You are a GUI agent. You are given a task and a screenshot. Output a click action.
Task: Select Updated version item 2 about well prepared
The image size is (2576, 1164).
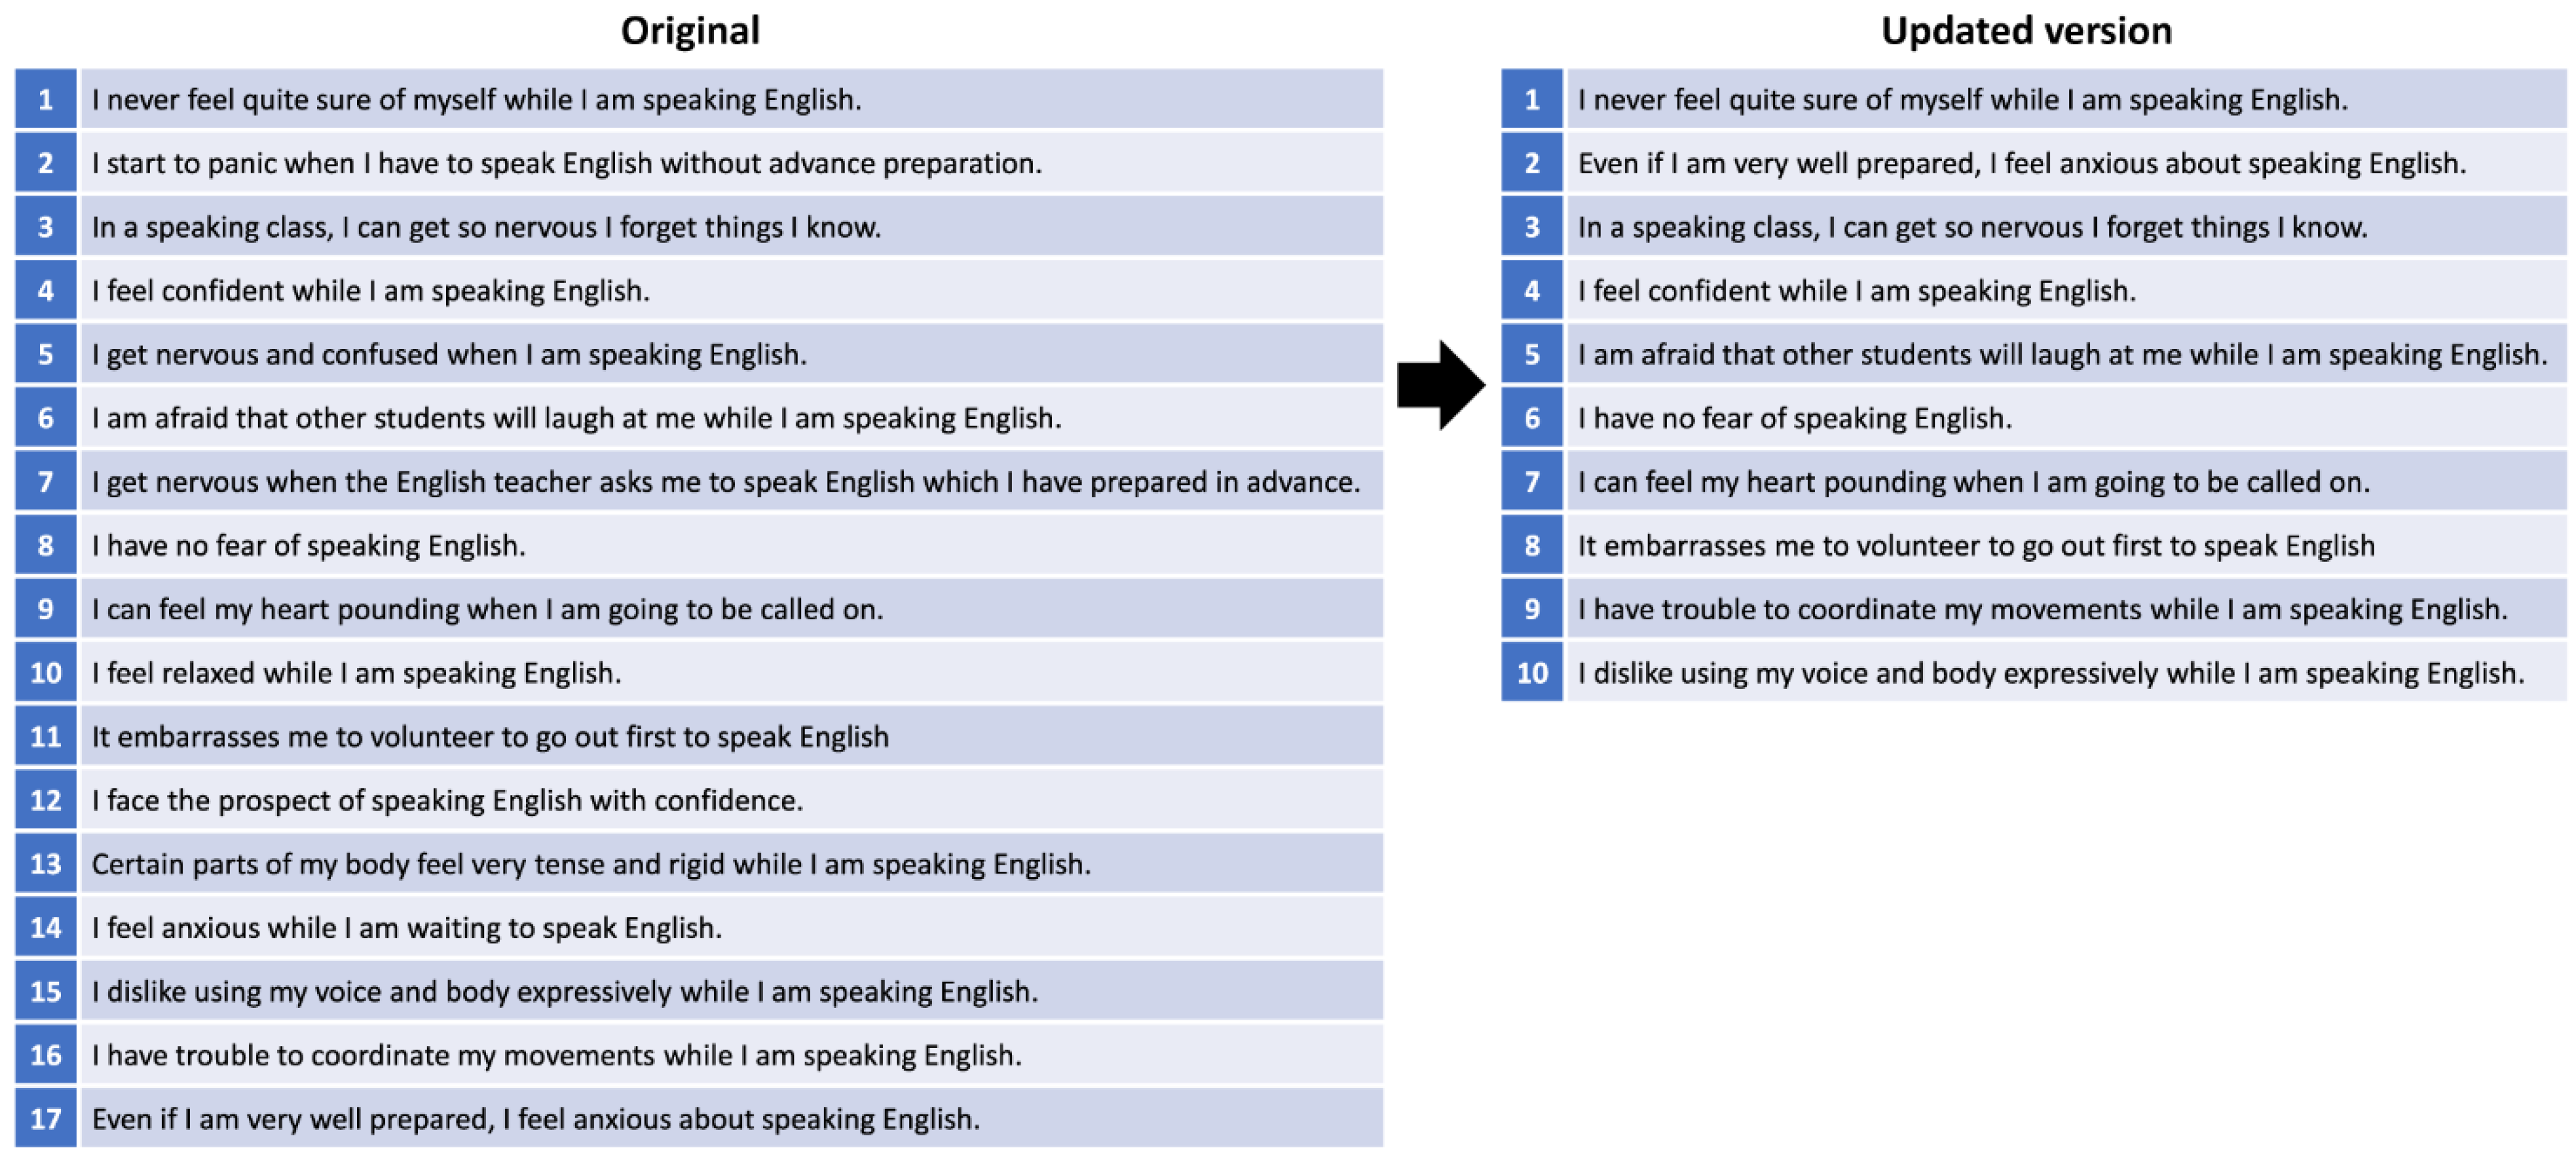coord(2021,163)
